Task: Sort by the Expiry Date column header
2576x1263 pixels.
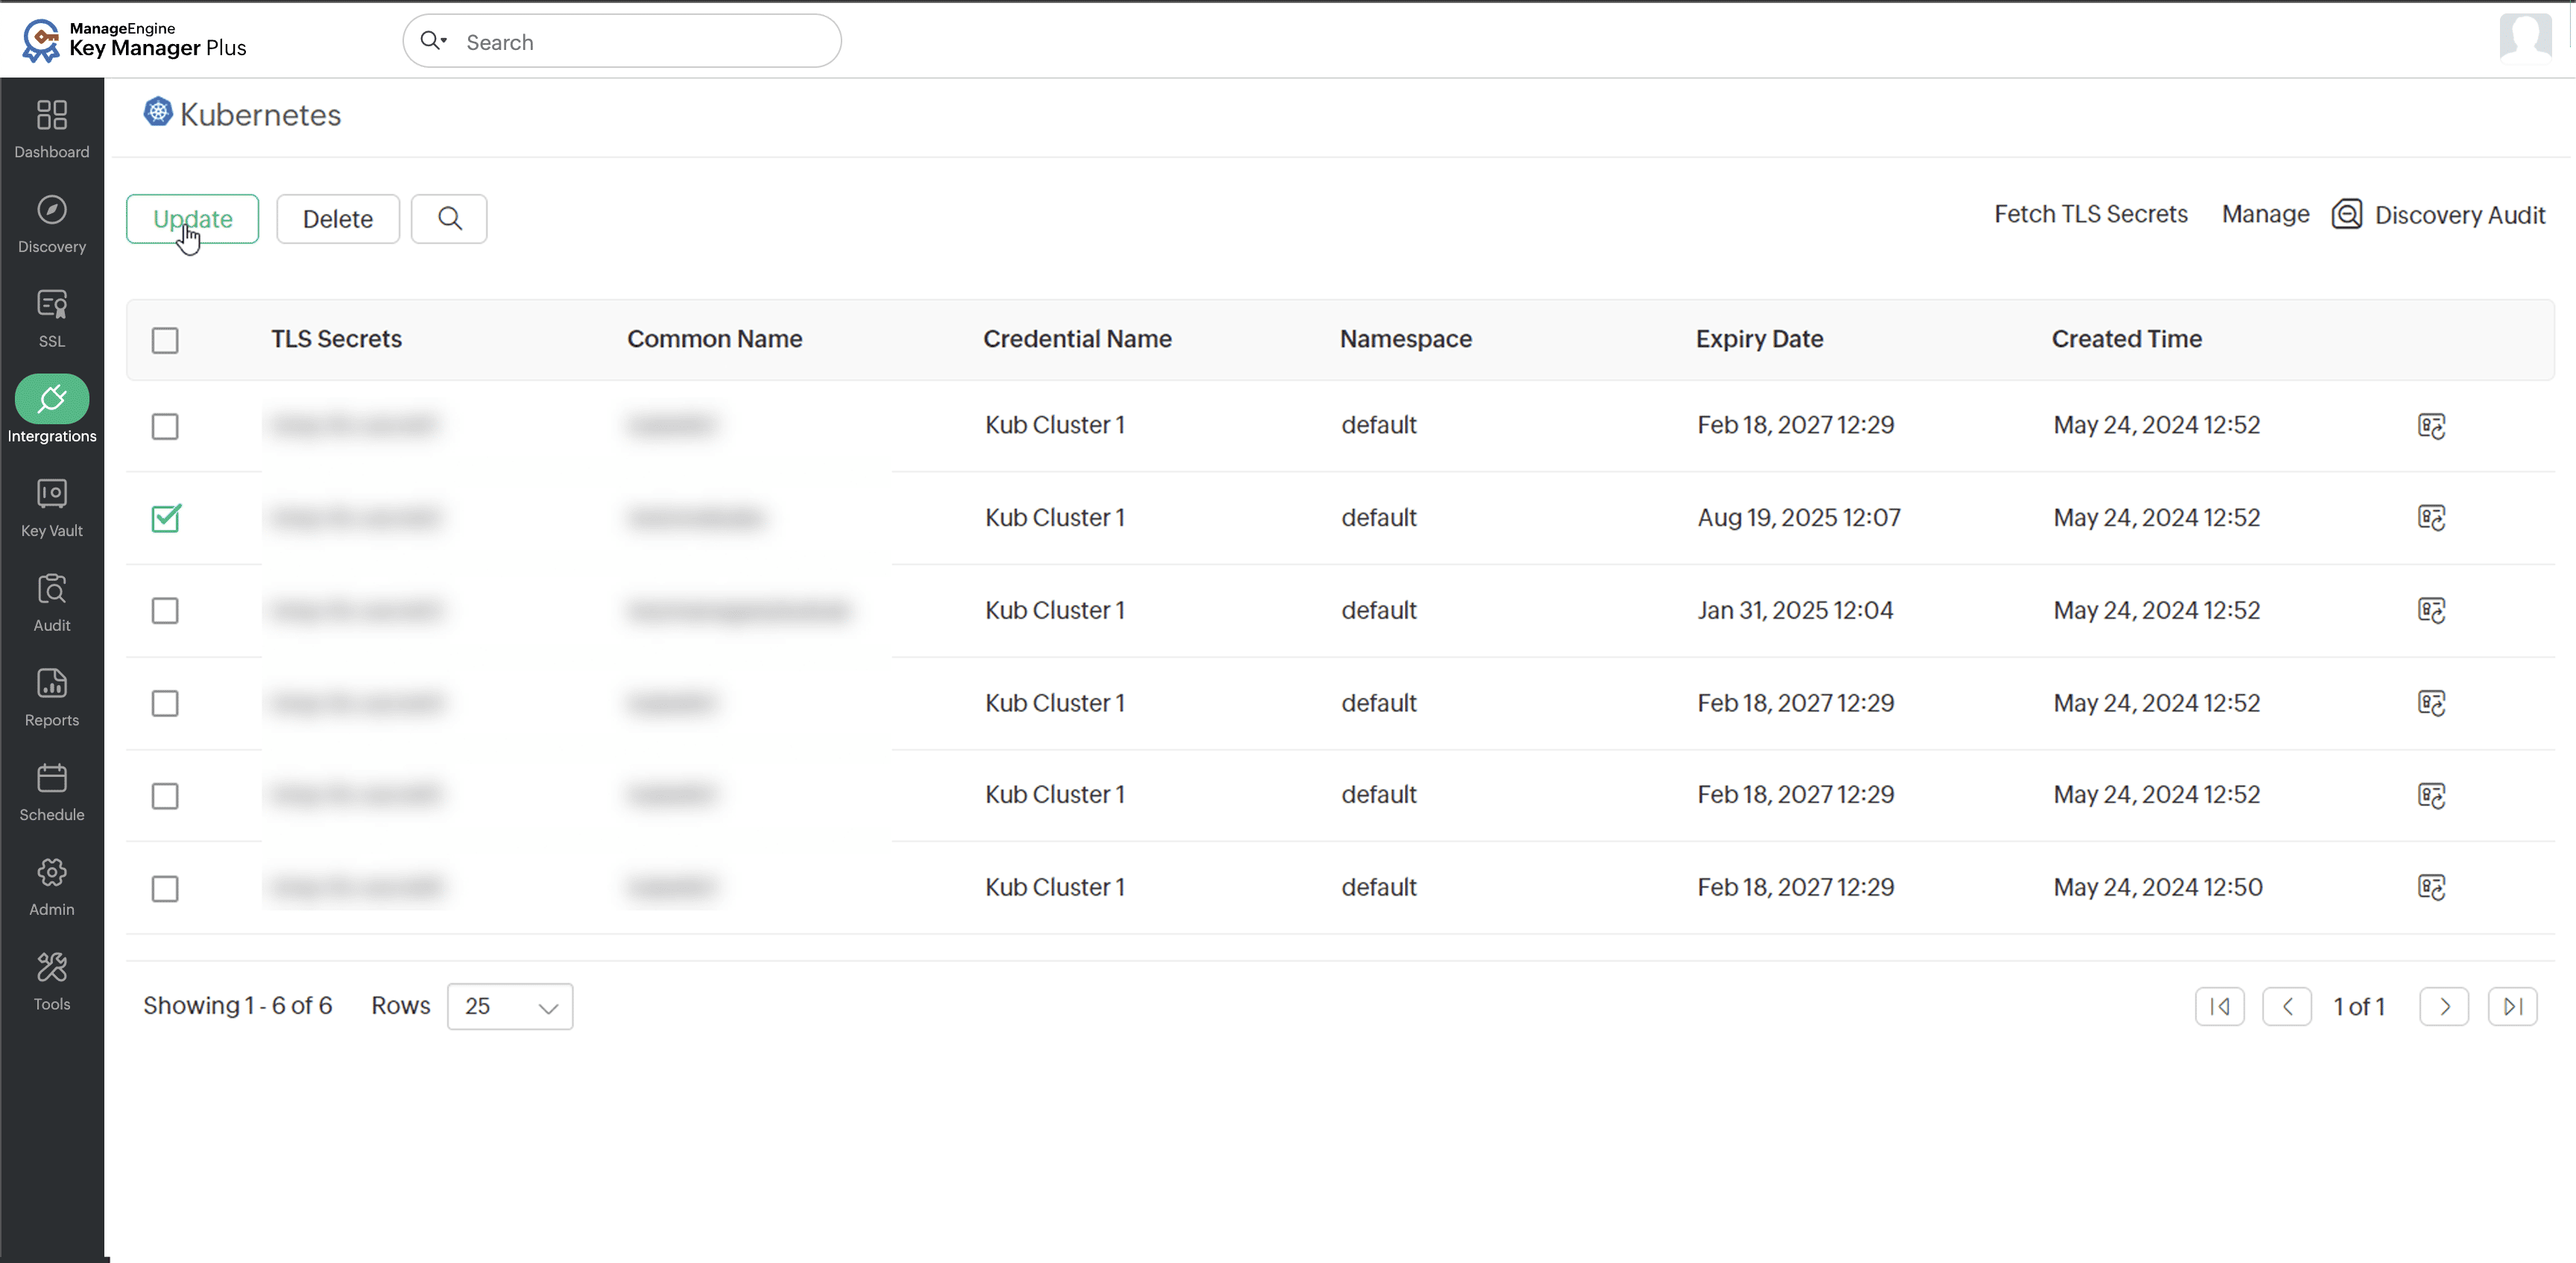Action: [1759, 339]
